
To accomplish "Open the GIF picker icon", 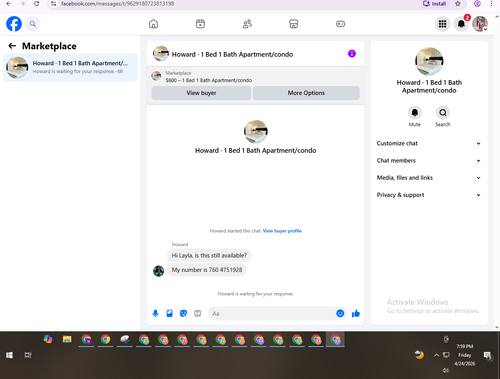I will pos(198,313).
